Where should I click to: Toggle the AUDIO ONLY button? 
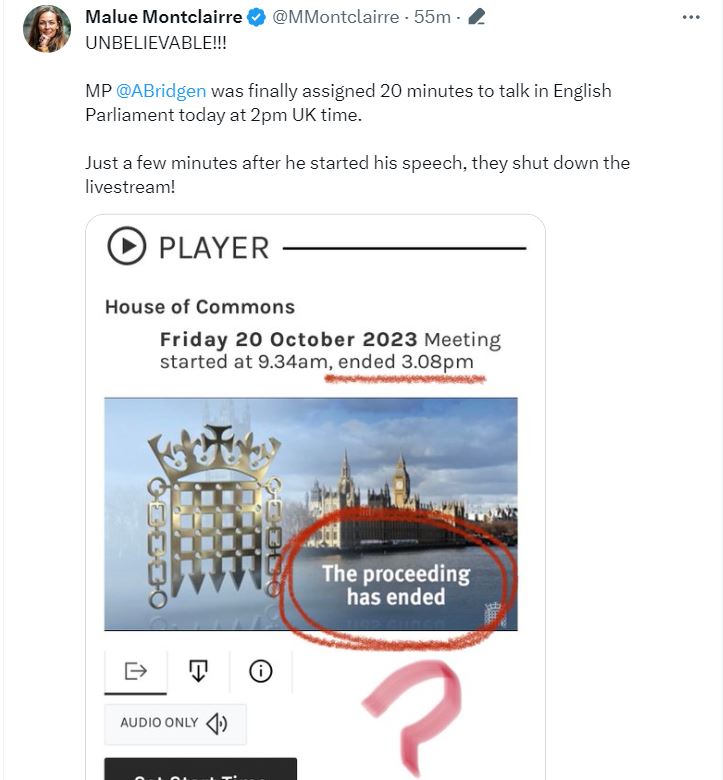point(175,724)
